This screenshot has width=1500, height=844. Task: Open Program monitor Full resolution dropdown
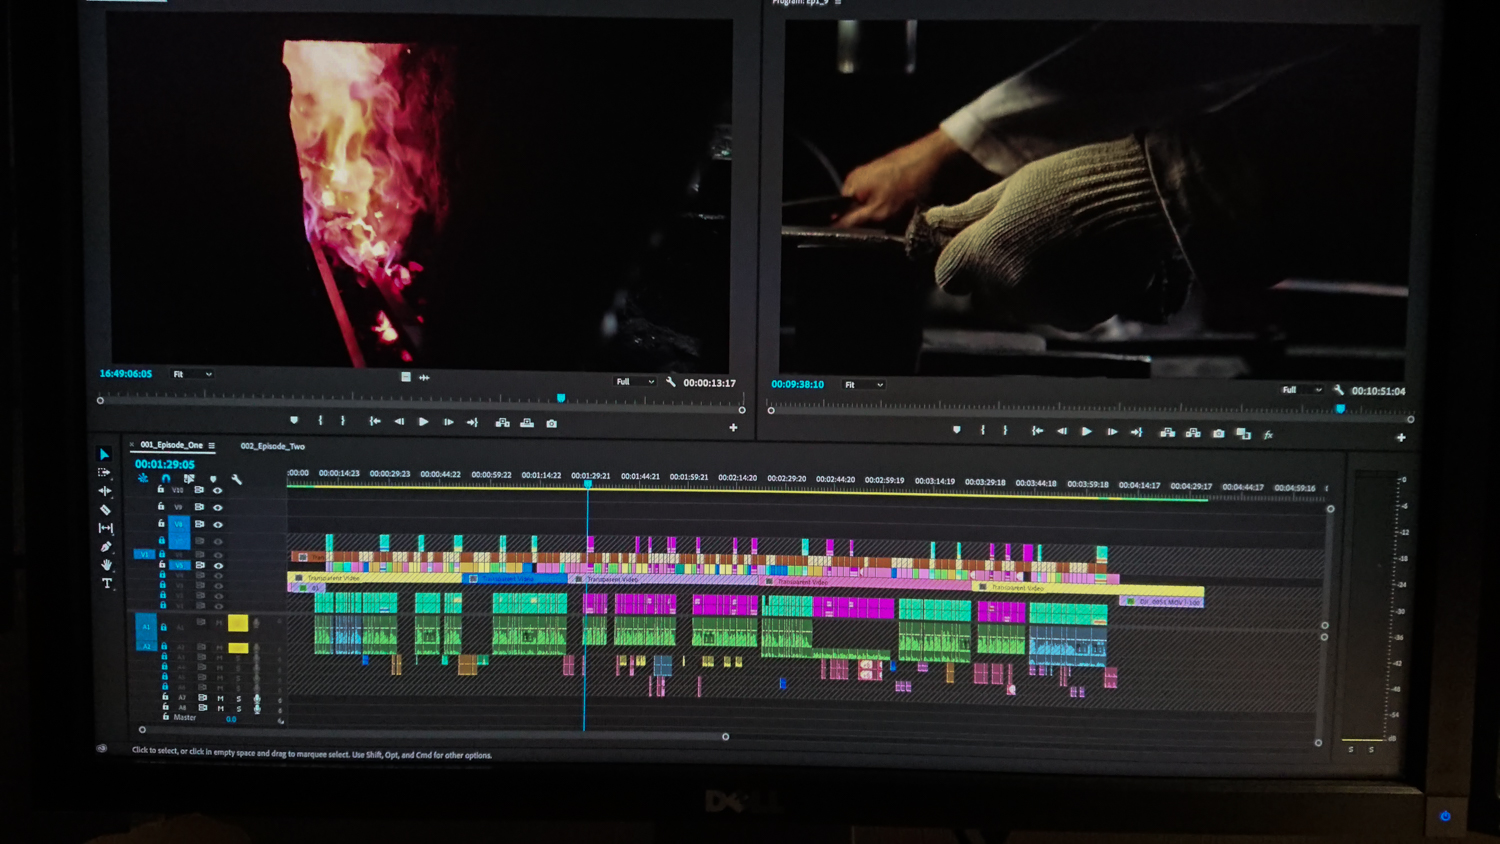click(1302, 390)
